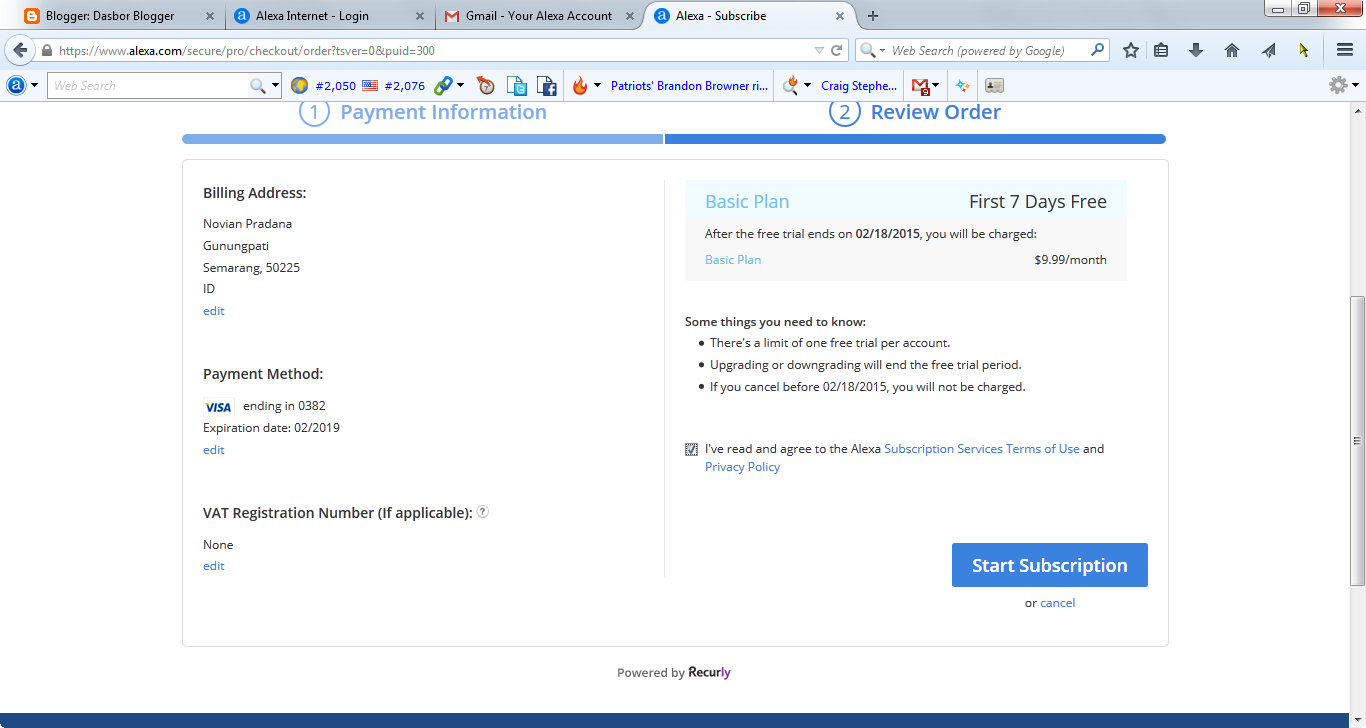Click the page lock security icon
1366x728 pixels.
(47, 50)
